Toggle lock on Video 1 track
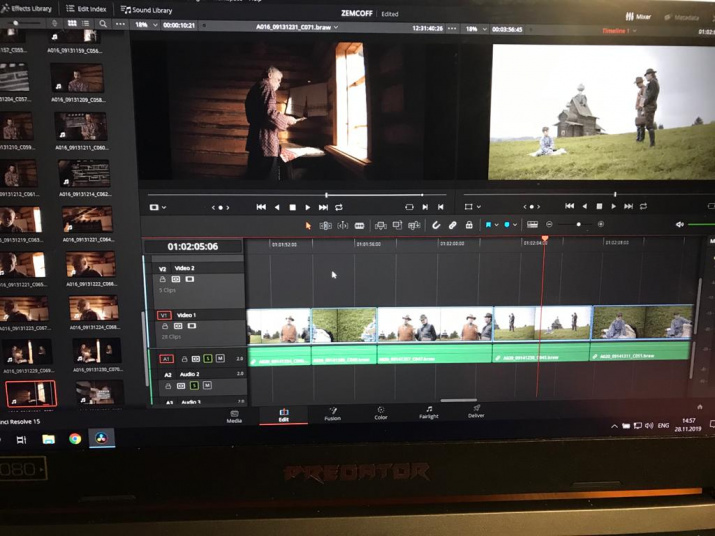 coord(165,326)
